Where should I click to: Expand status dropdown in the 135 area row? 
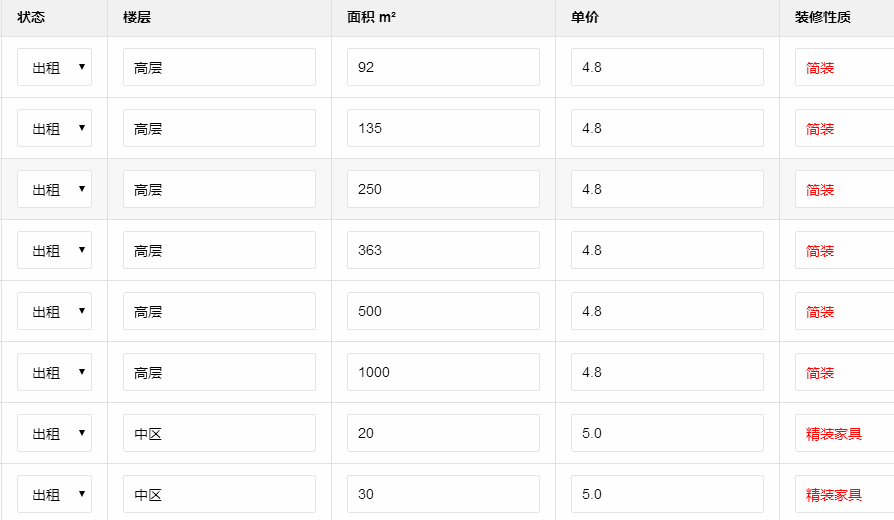(54, 129)
